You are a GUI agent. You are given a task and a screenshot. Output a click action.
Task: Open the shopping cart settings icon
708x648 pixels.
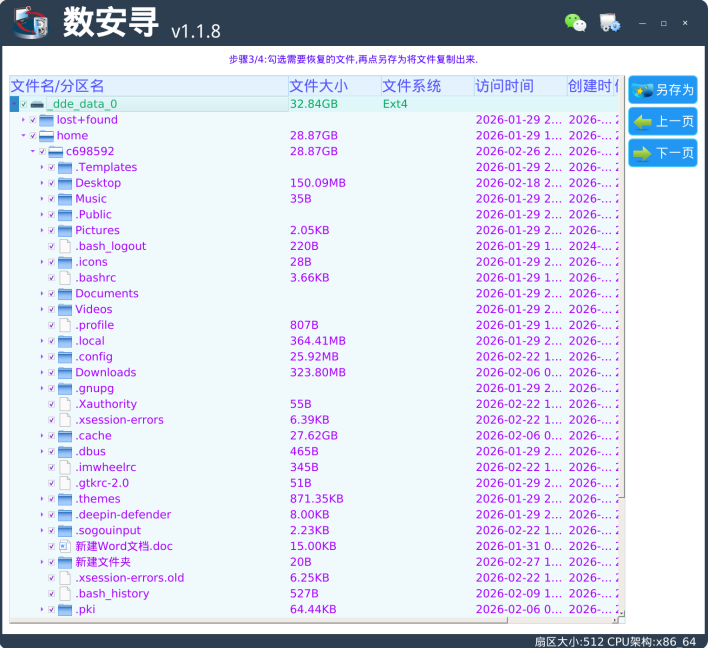tap(609, 23)
